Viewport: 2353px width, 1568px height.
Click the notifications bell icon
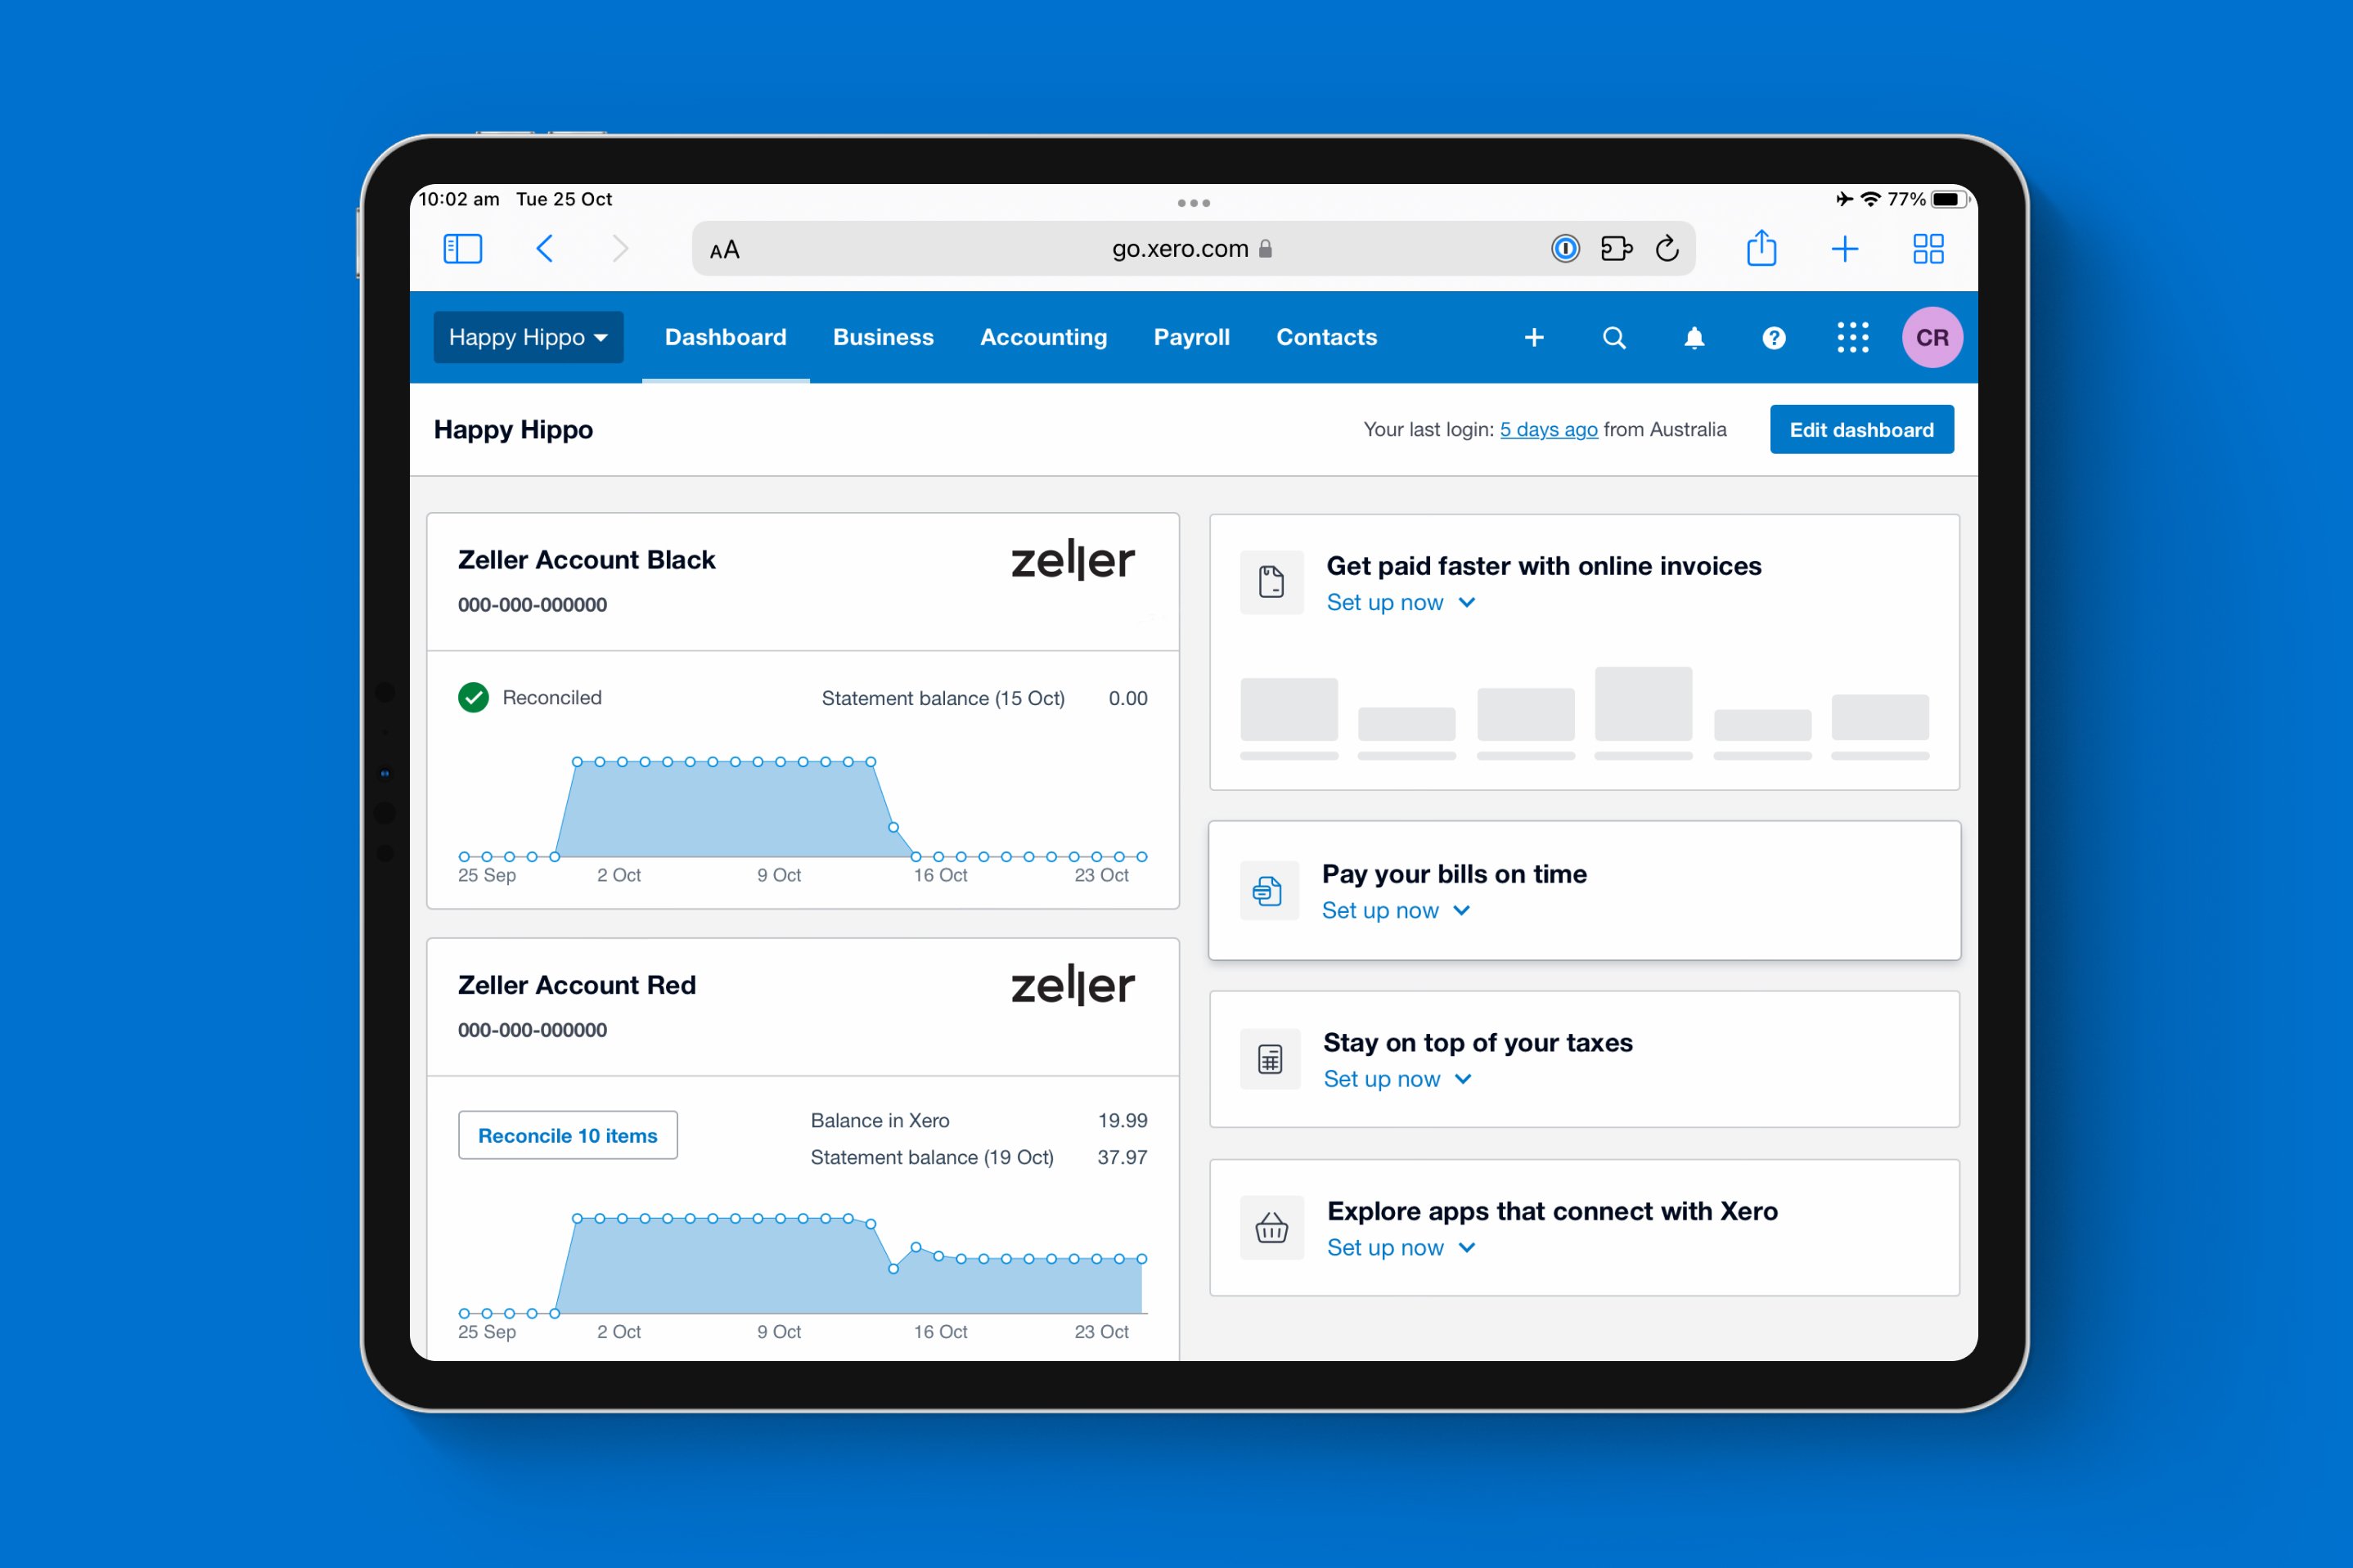coord(1693,338)
